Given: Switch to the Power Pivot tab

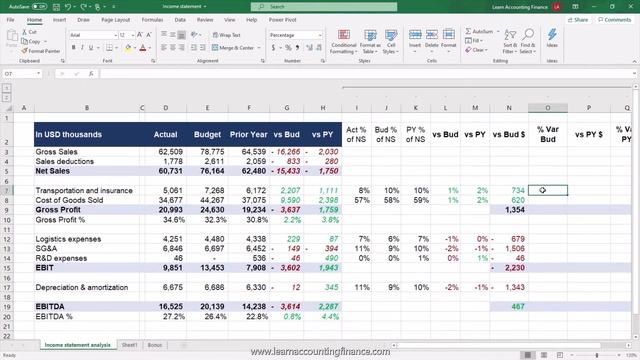Looking at the screenshot, I should click(x=282, y=20).
